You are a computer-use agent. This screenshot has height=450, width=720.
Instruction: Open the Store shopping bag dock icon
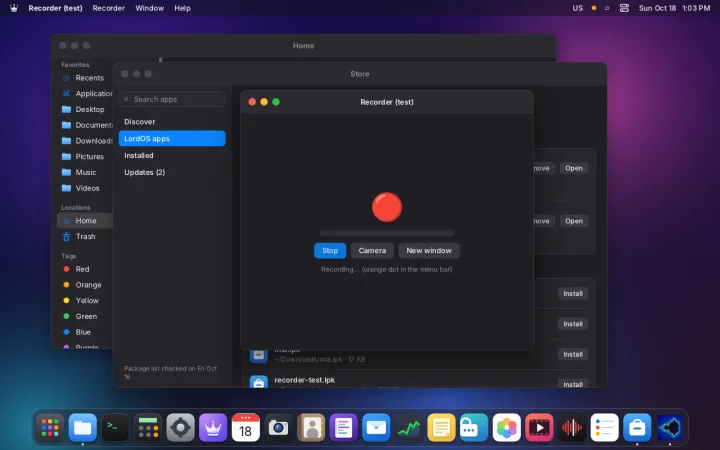click(x=637, y=427)
